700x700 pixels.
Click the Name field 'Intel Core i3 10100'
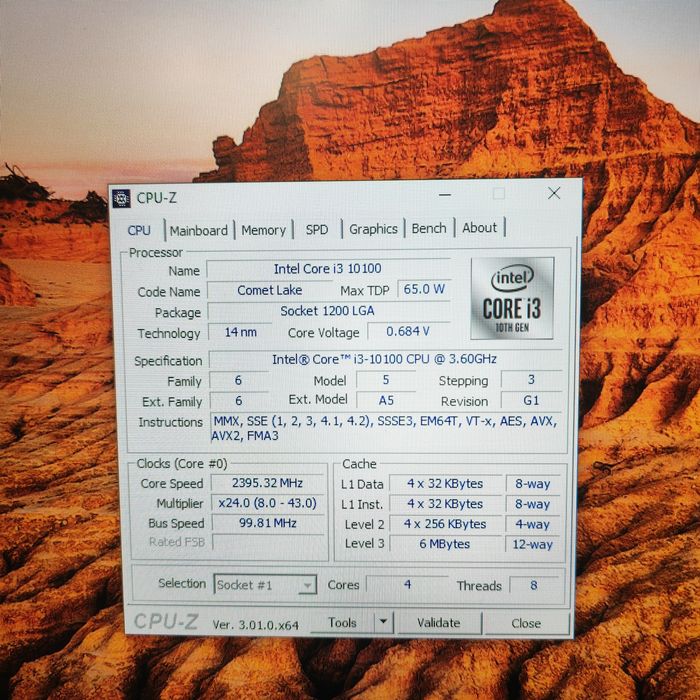pyautogui.click(x=328, y=269)
